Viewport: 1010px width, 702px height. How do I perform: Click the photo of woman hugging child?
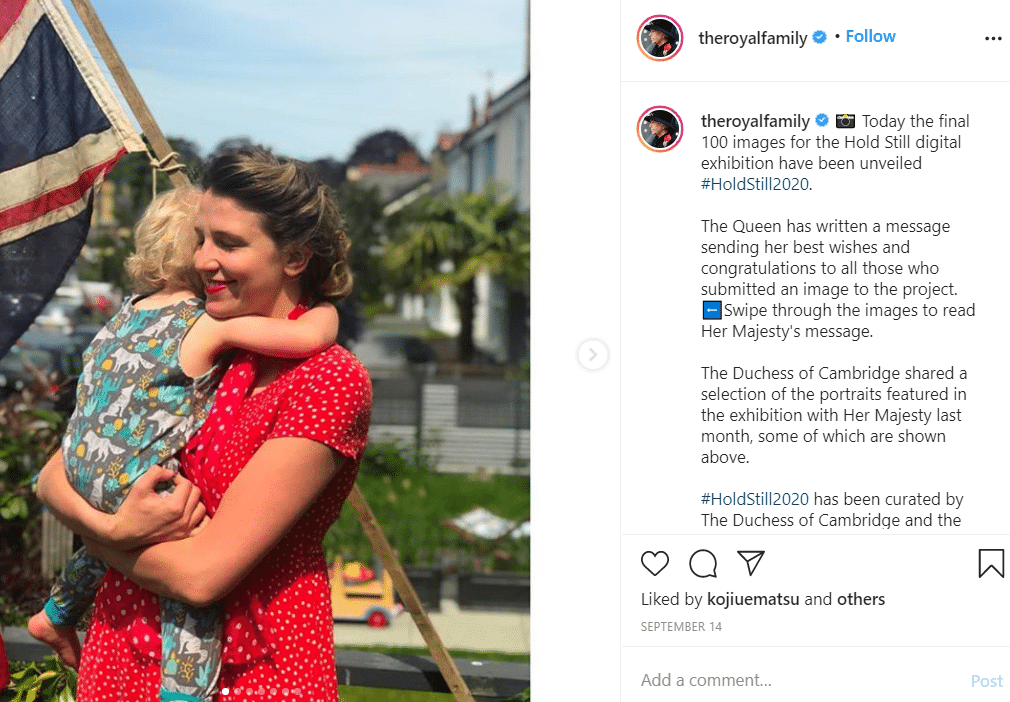[x=265, y=351]
